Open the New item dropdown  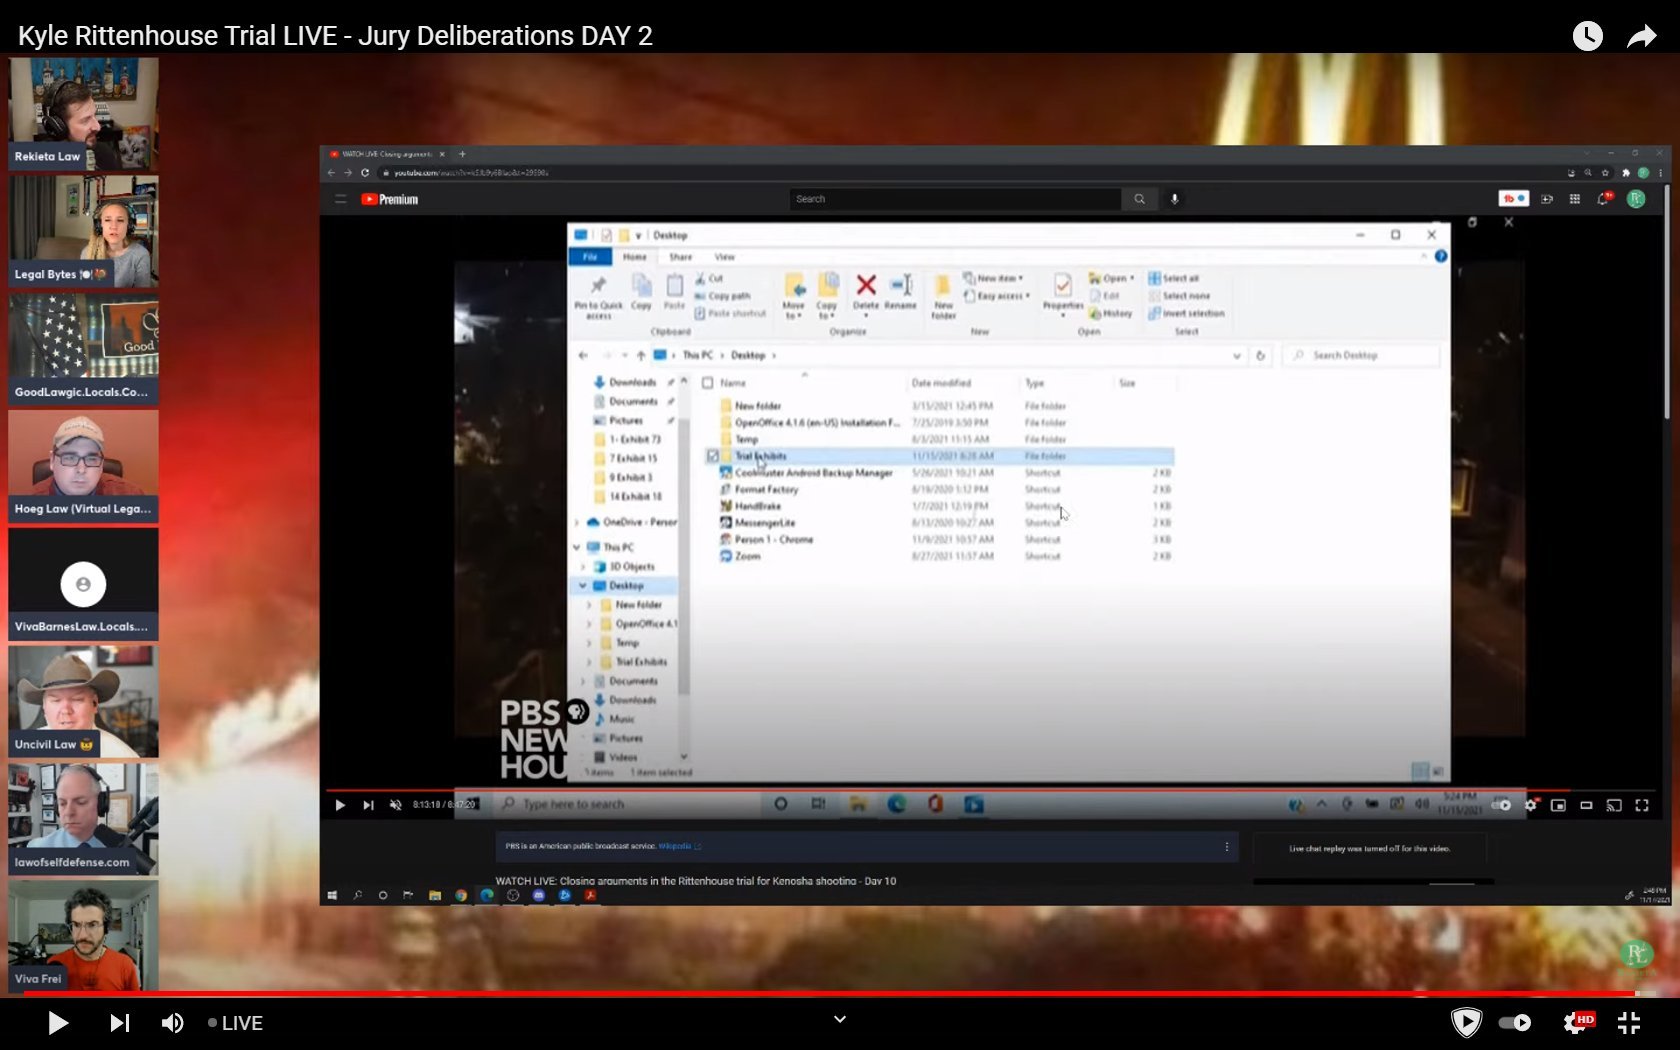993,278
